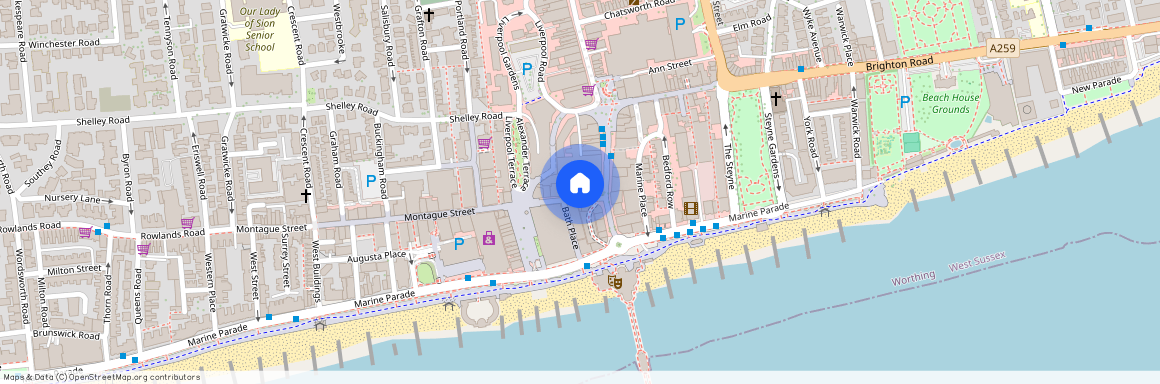The width and height of the screenshot is (1160, 384).
Task: Select the church cross by Steyne Gardens
Action: pyautogui.click(x=775, y=98)
